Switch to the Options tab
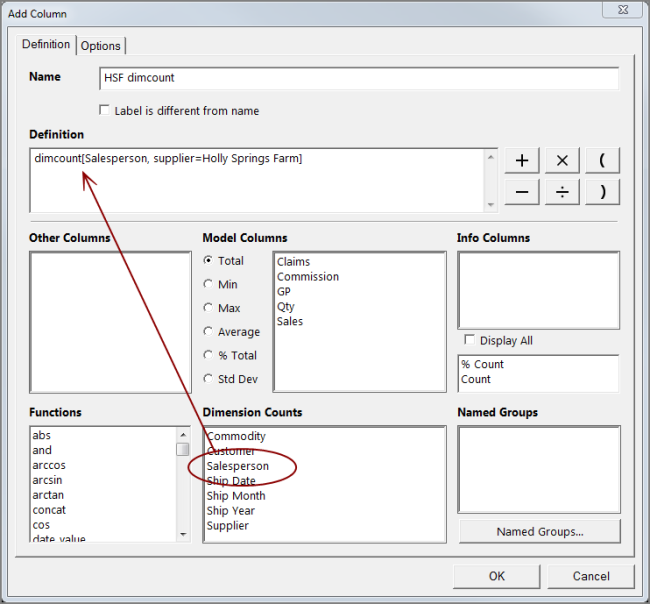 (x=101, y=46)
